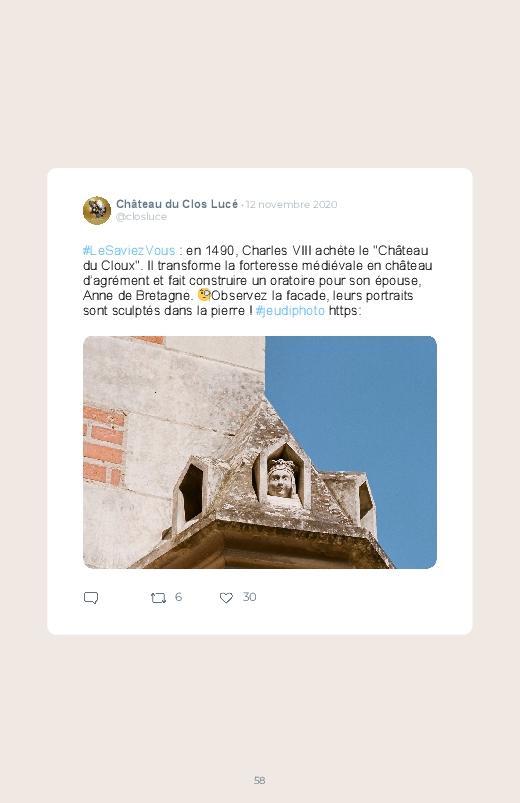The height and width of the screenshot is (803, 520).
Task: Open the 12 novembre 2020 timestamp
Action: point(292,204)
